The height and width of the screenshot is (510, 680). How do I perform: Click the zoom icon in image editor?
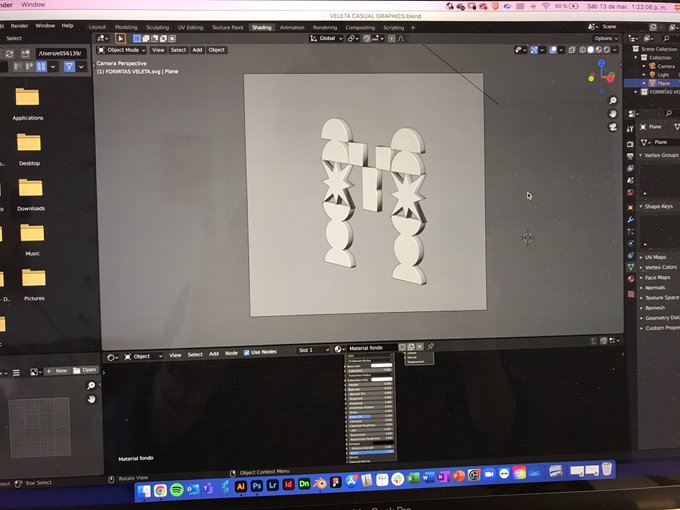[x=91, y=385]
